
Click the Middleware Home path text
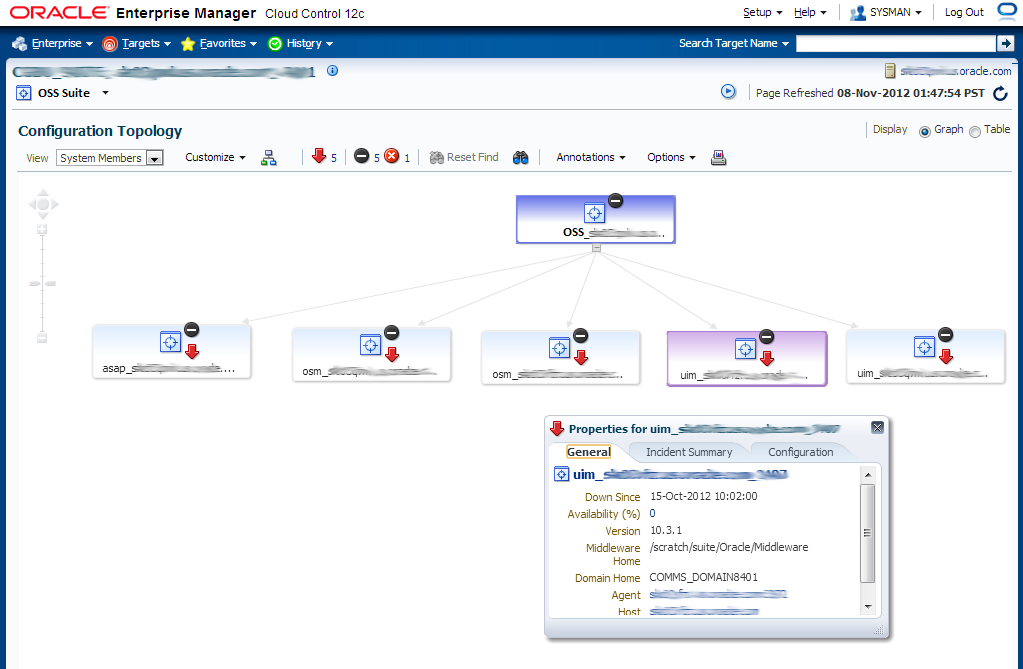[729, 548]
